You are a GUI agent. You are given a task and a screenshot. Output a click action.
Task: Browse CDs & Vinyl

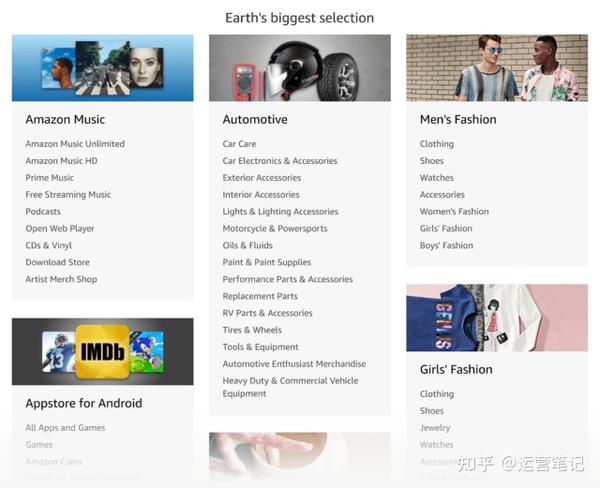[x=49, y=245]
